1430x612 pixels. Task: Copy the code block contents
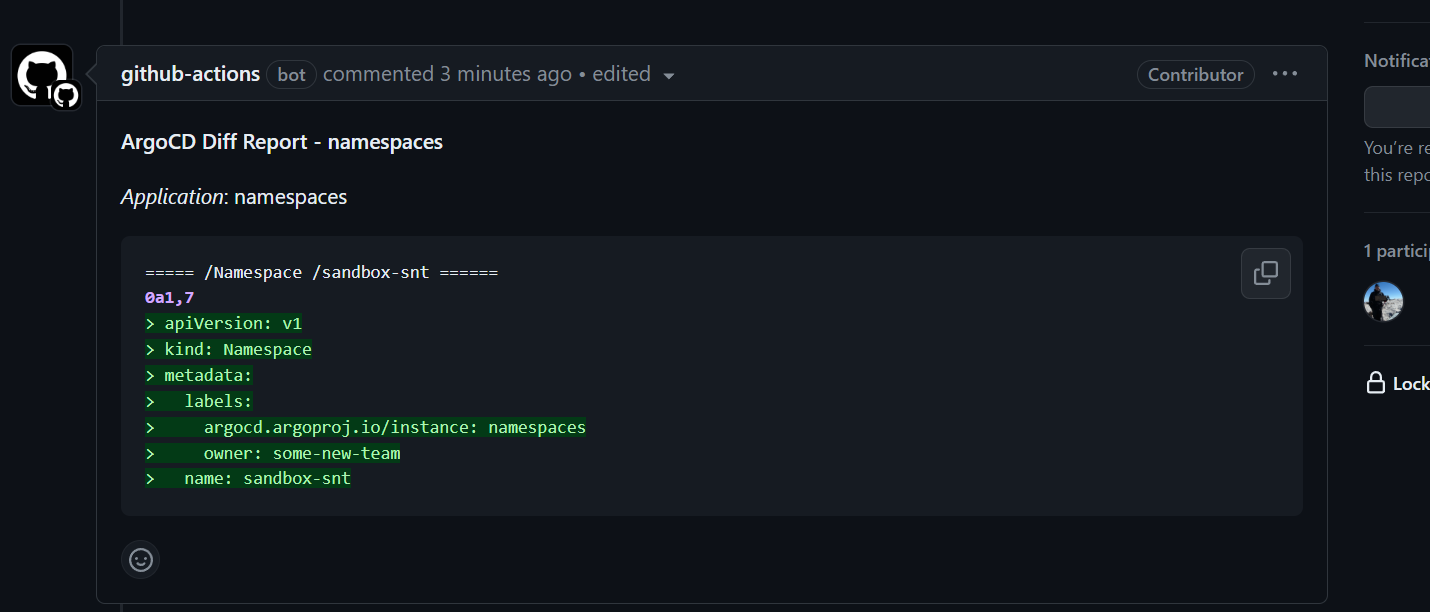pyautogui.click(x=1265, y=273)
